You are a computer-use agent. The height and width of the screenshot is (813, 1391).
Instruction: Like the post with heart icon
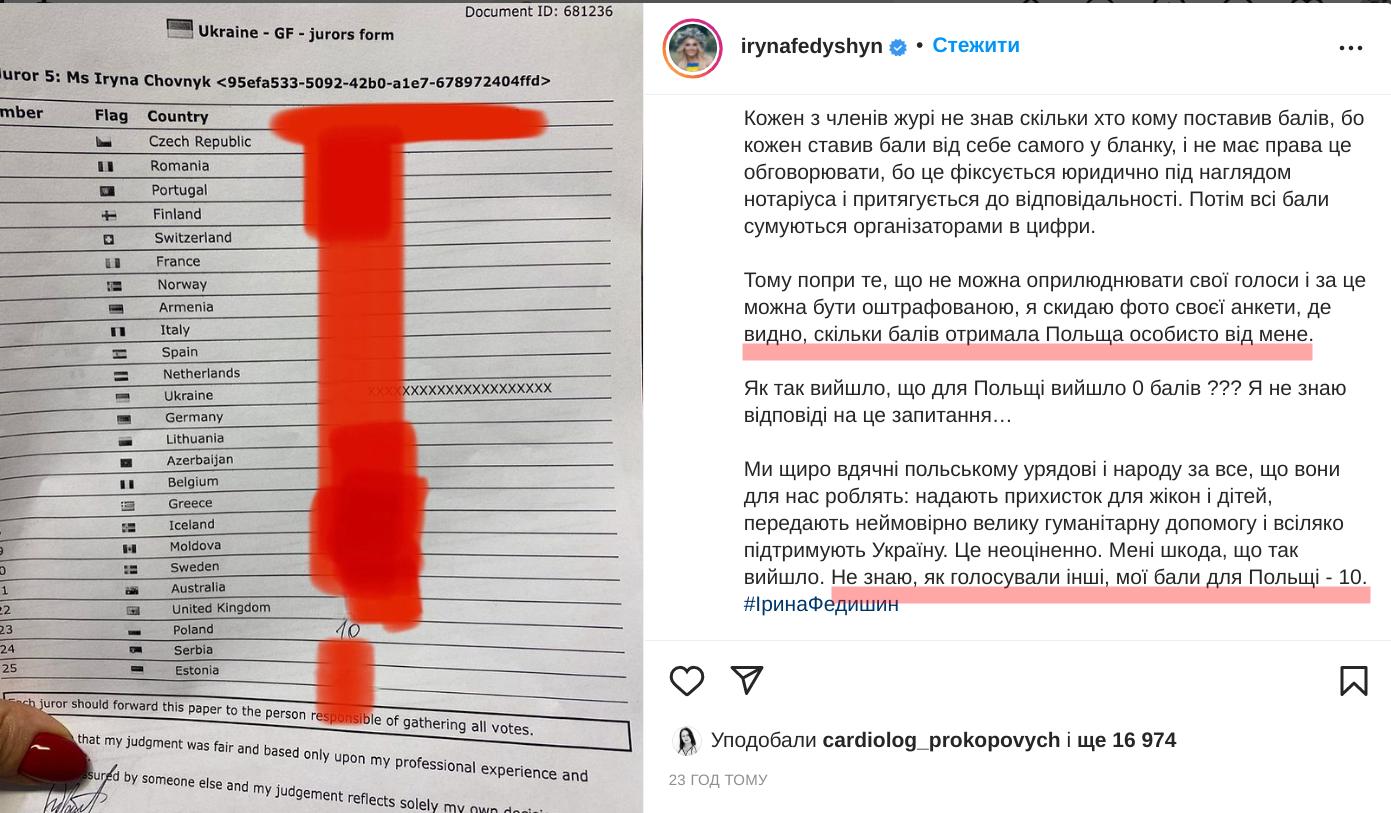pyautogui.click(x=687, y=681)
